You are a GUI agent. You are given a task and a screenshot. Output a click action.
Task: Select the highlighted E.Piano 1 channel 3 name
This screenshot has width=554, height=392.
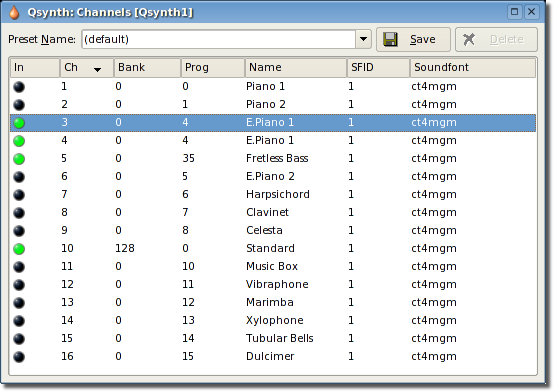point(270,123)
